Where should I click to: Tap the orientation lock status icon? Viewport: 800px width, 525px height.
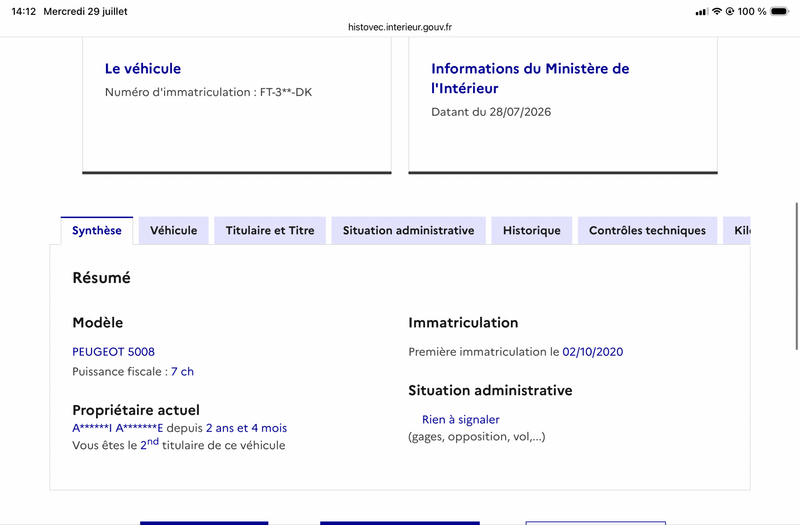[730, 11]
